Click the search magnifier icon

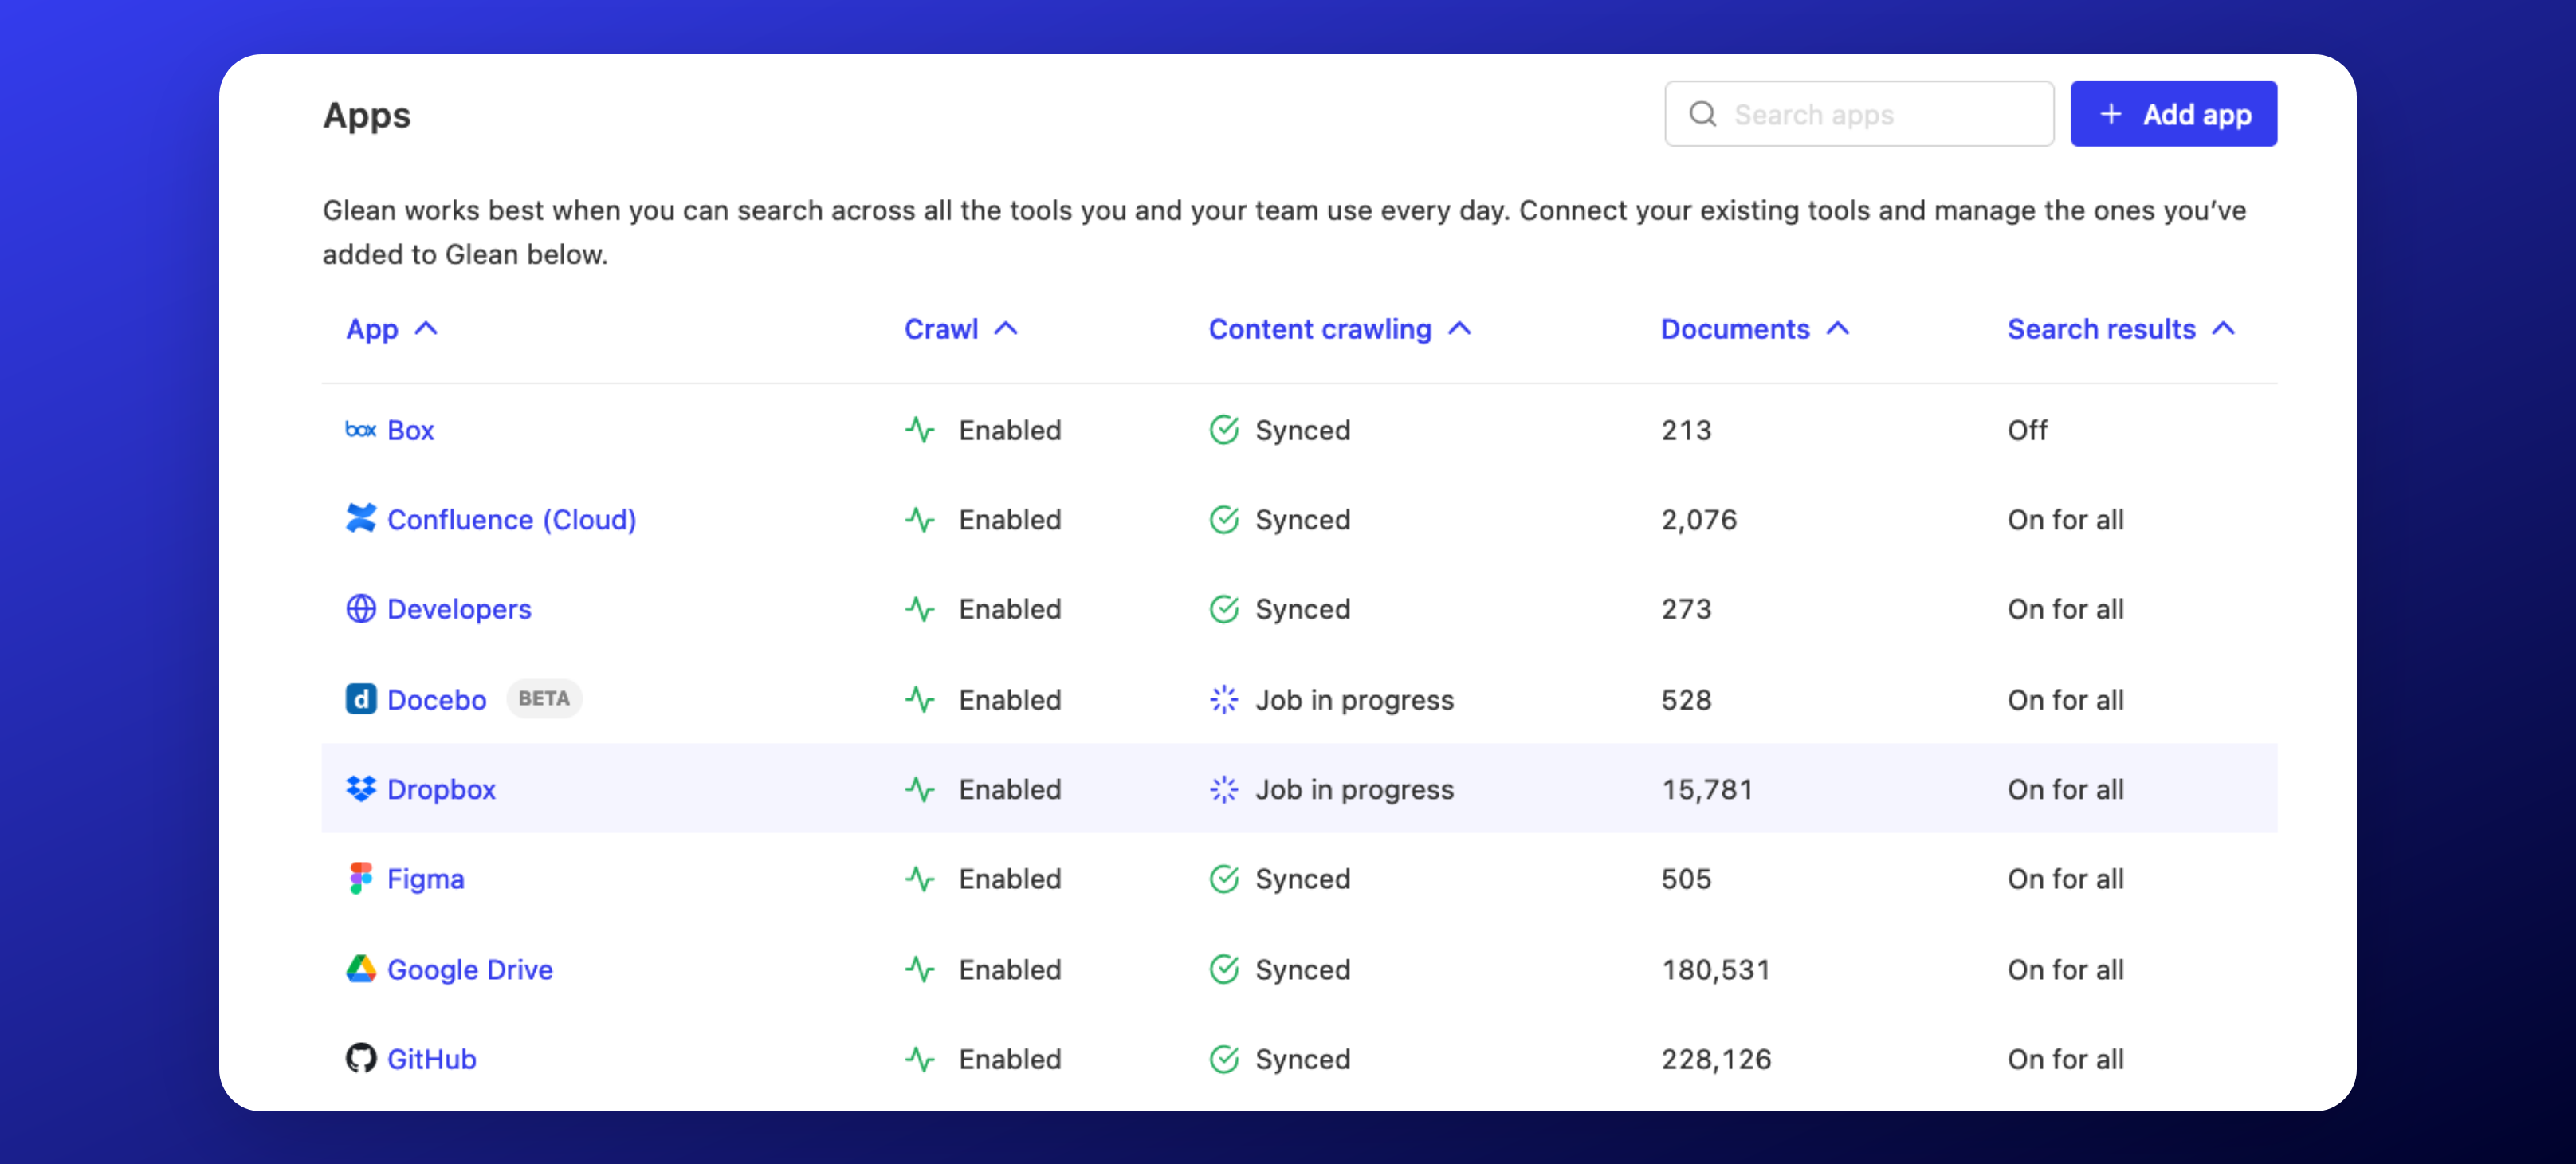coord(1702,115)
